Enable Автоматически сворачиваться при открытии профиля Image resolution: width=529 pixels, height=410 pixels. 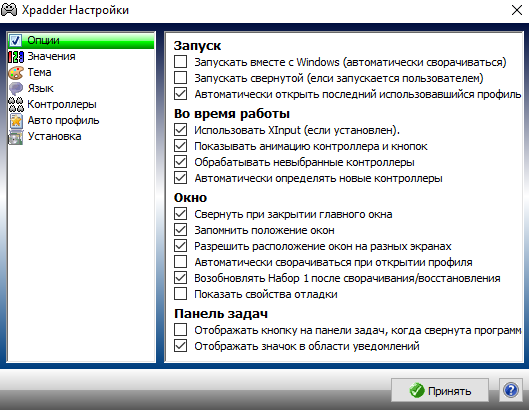tap(180, 262)
